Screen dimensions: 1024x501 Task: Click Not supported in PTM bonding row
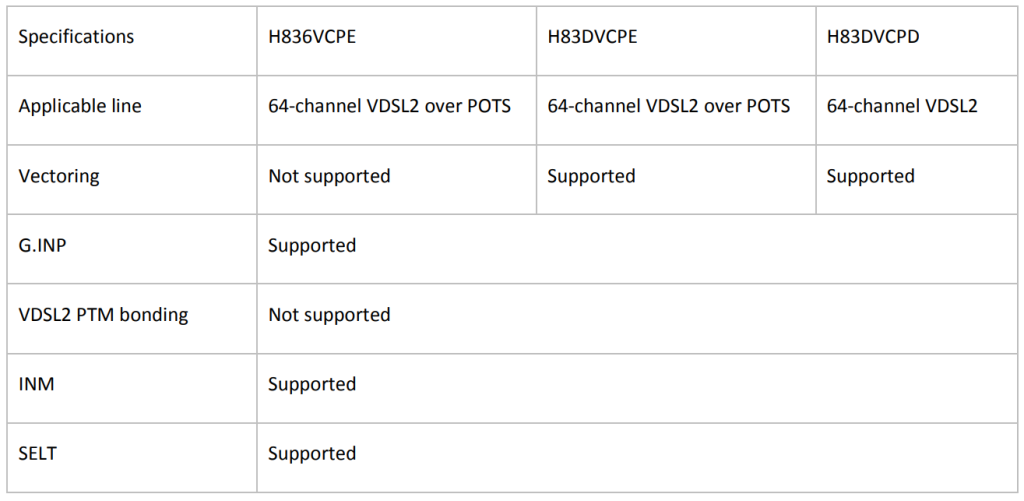tap(329, 315)
